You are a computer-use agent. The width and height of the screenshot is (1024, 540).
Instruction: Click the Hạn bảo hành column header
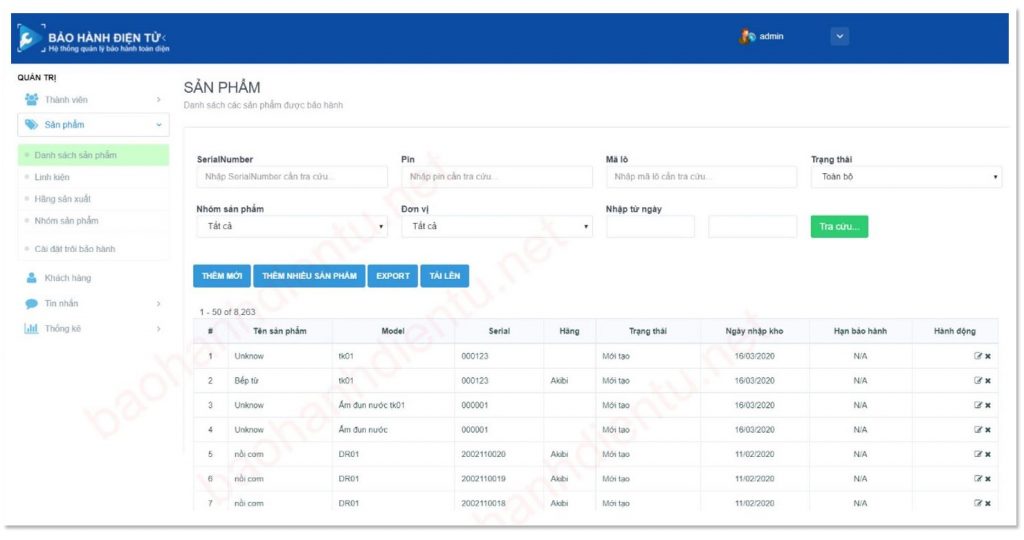coord(860,331)
